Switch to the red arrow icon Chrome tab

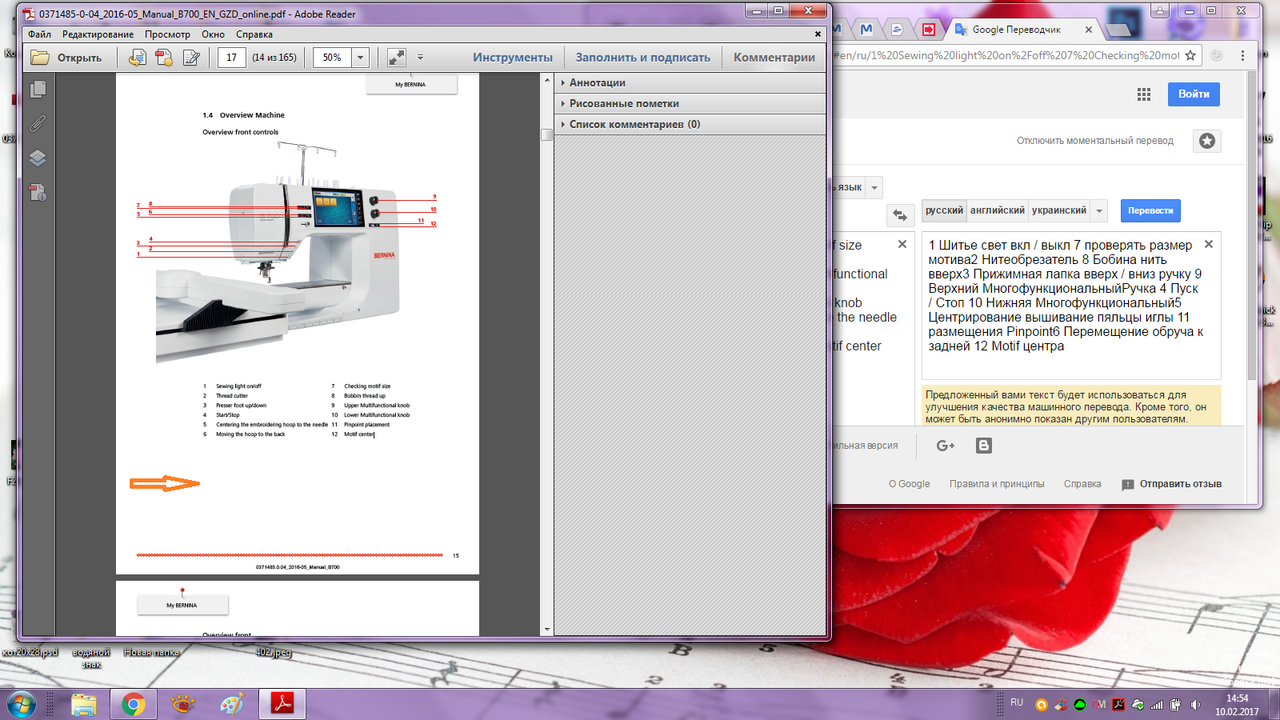pos(929,29)
